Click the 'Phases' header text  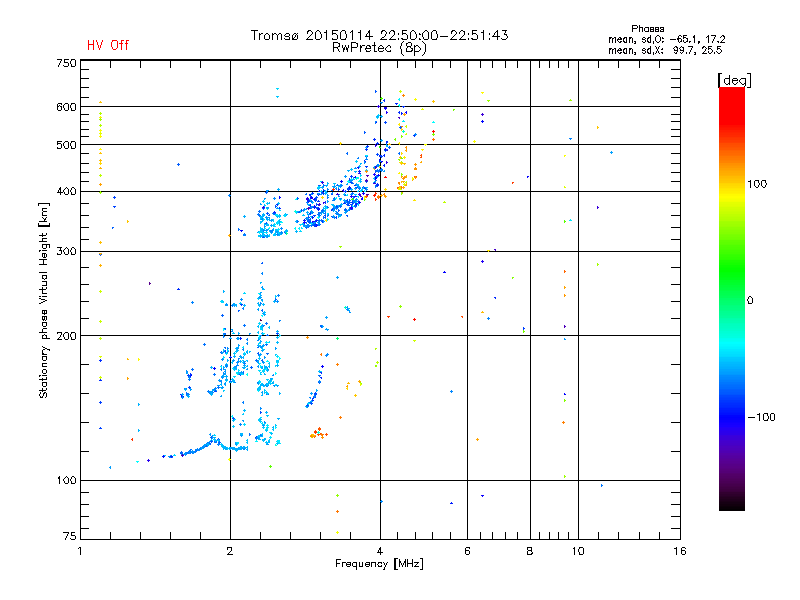click(647, 29)
